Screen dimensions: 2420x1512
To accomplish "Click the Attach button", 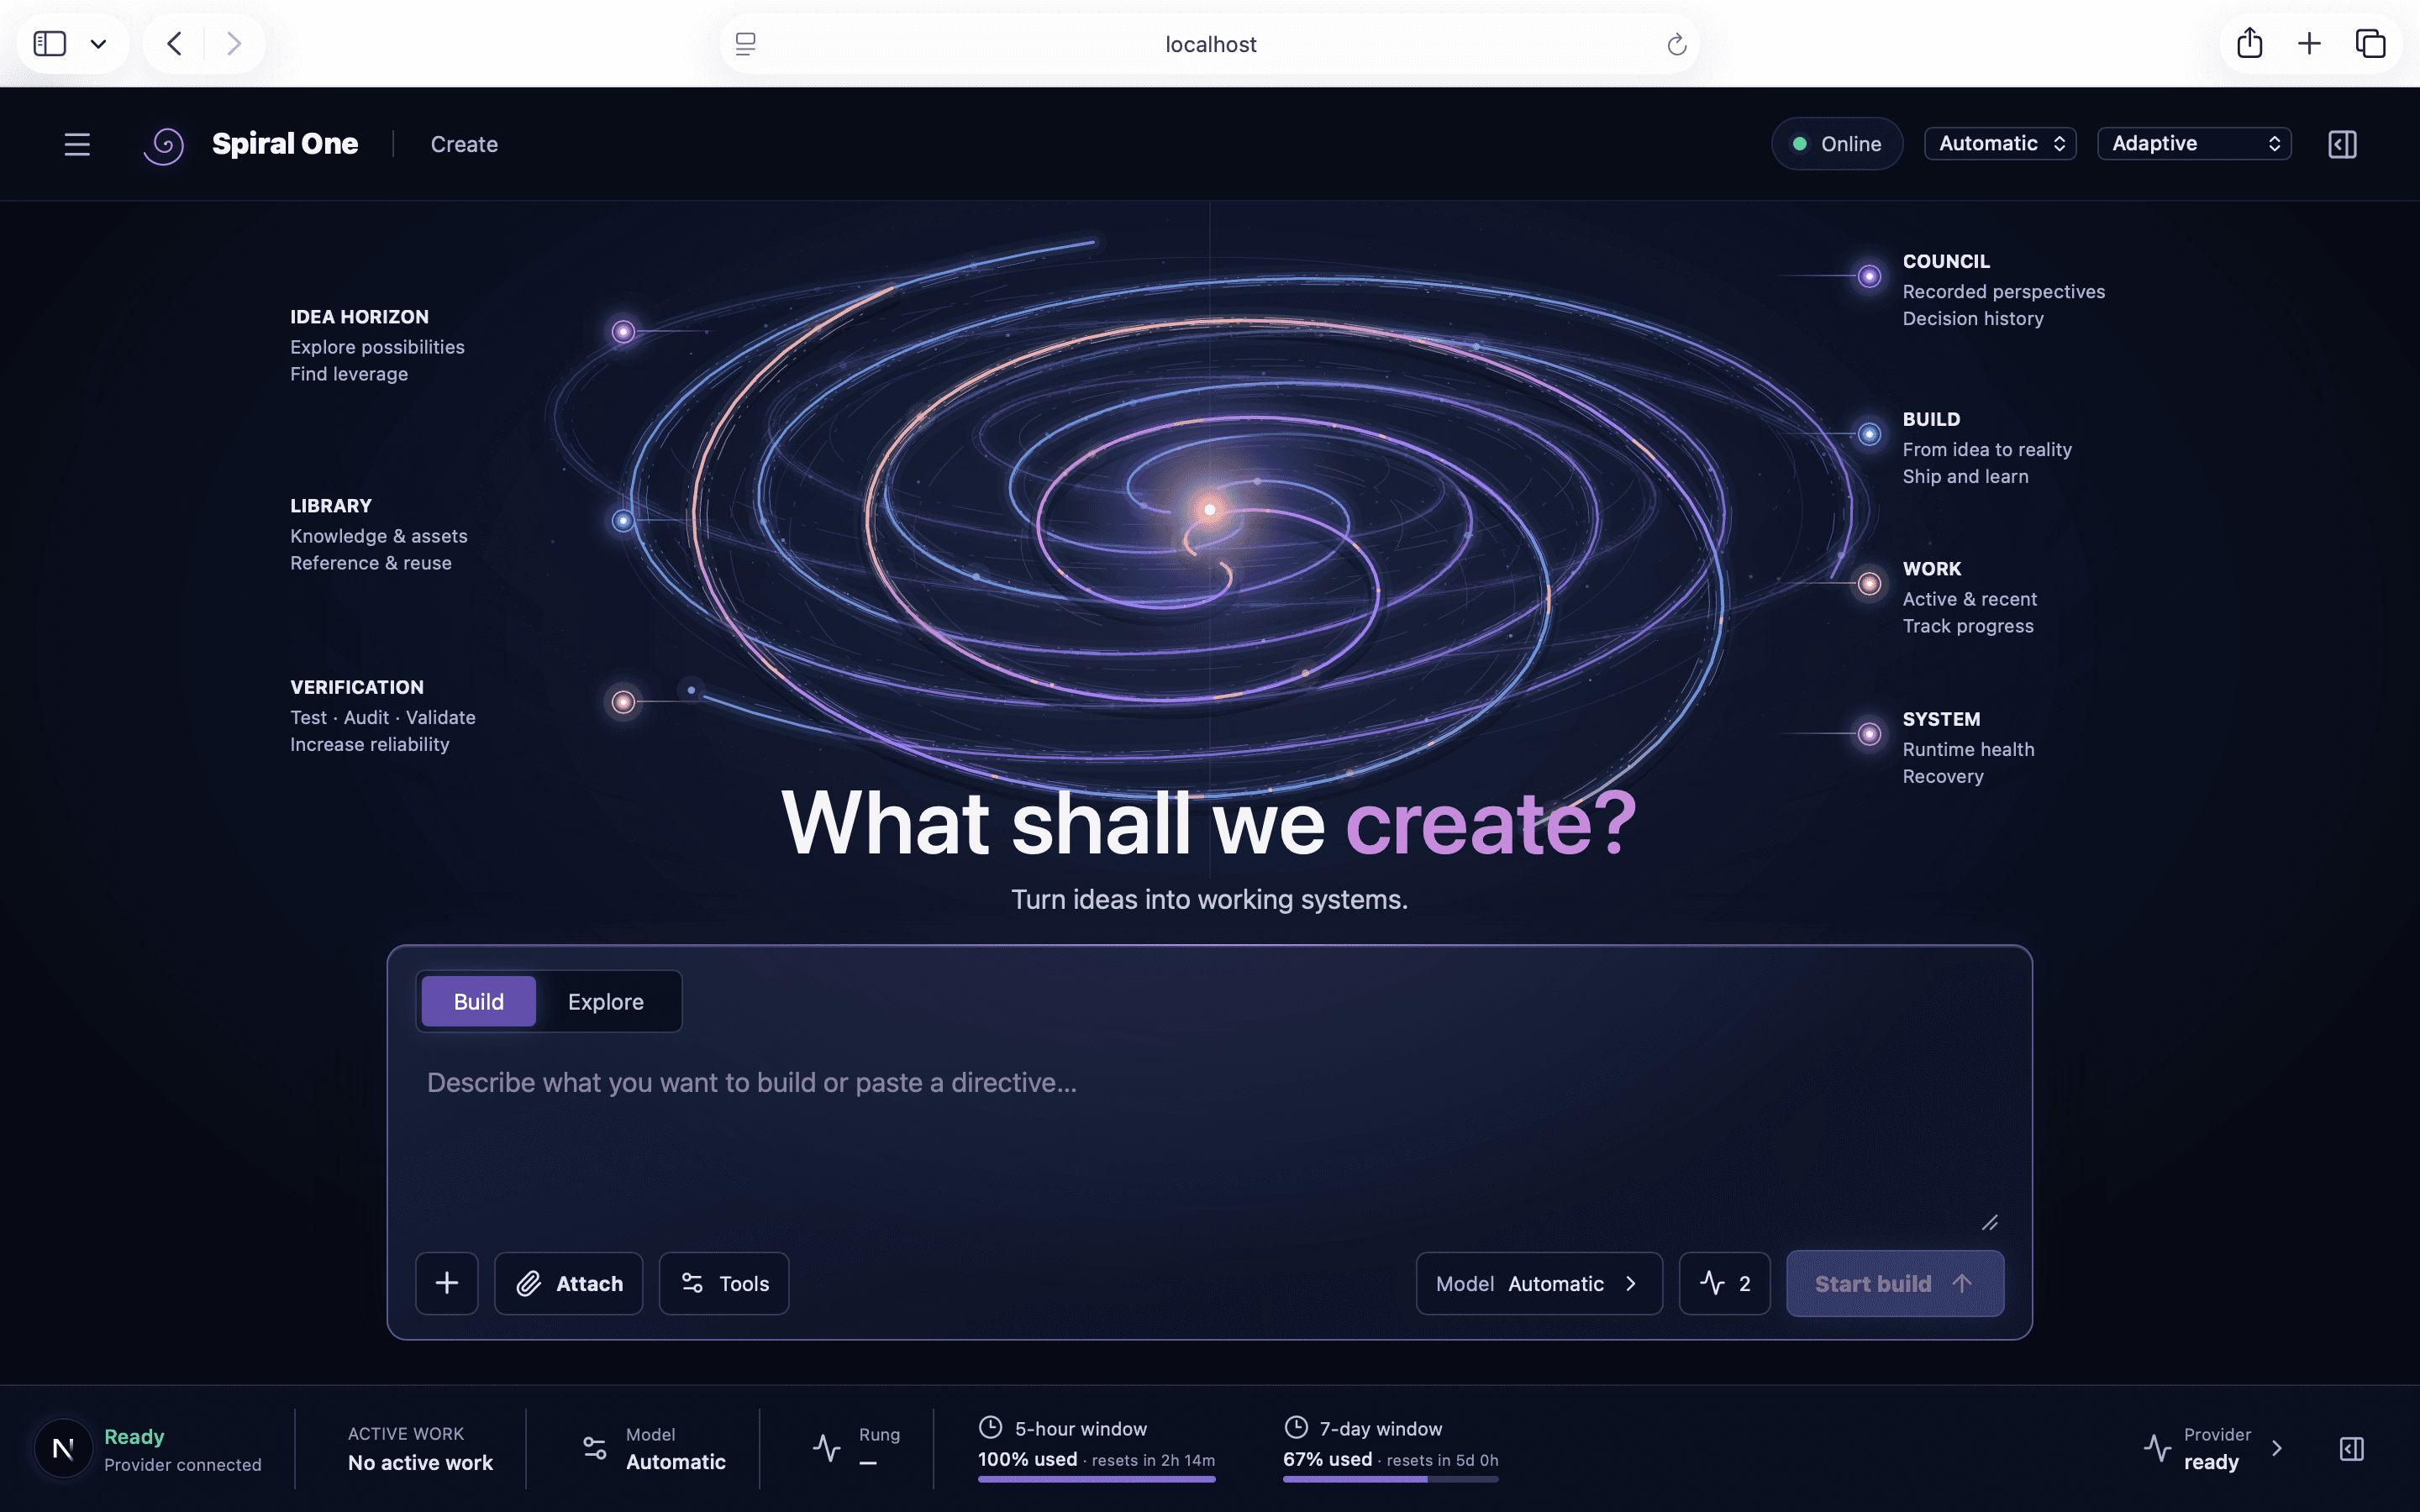I will (569, 1283).
